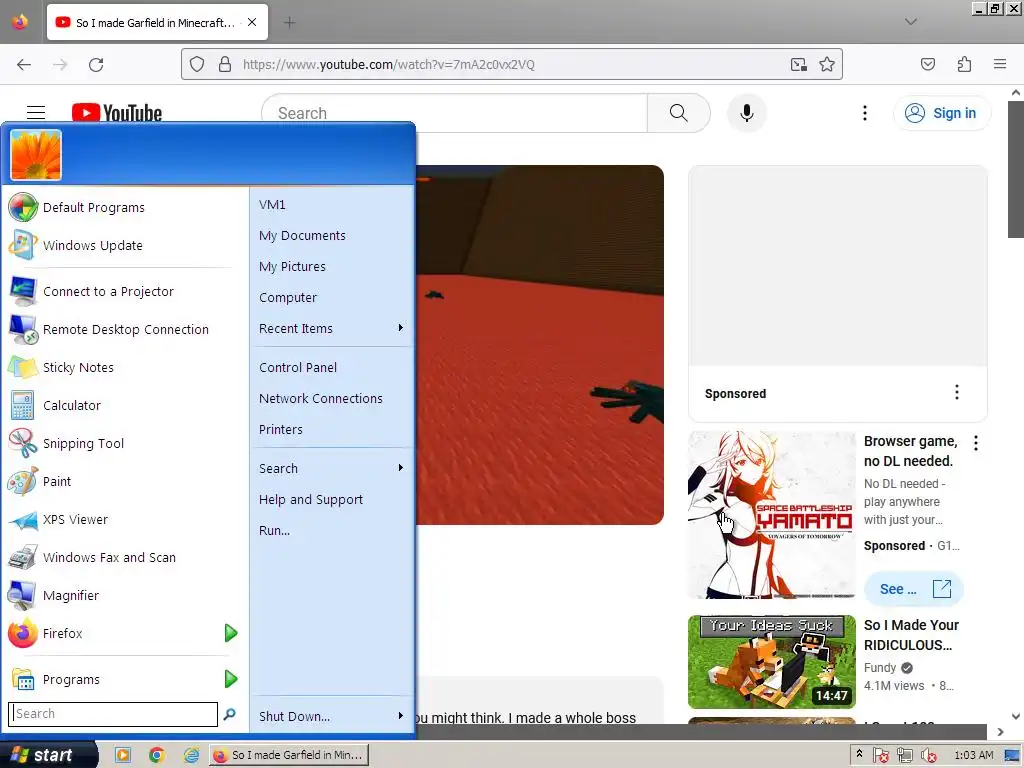Viewport: 1024px width, 768px height.
Task: Click the muted volume tray icon
Action: tap(928, 756)
